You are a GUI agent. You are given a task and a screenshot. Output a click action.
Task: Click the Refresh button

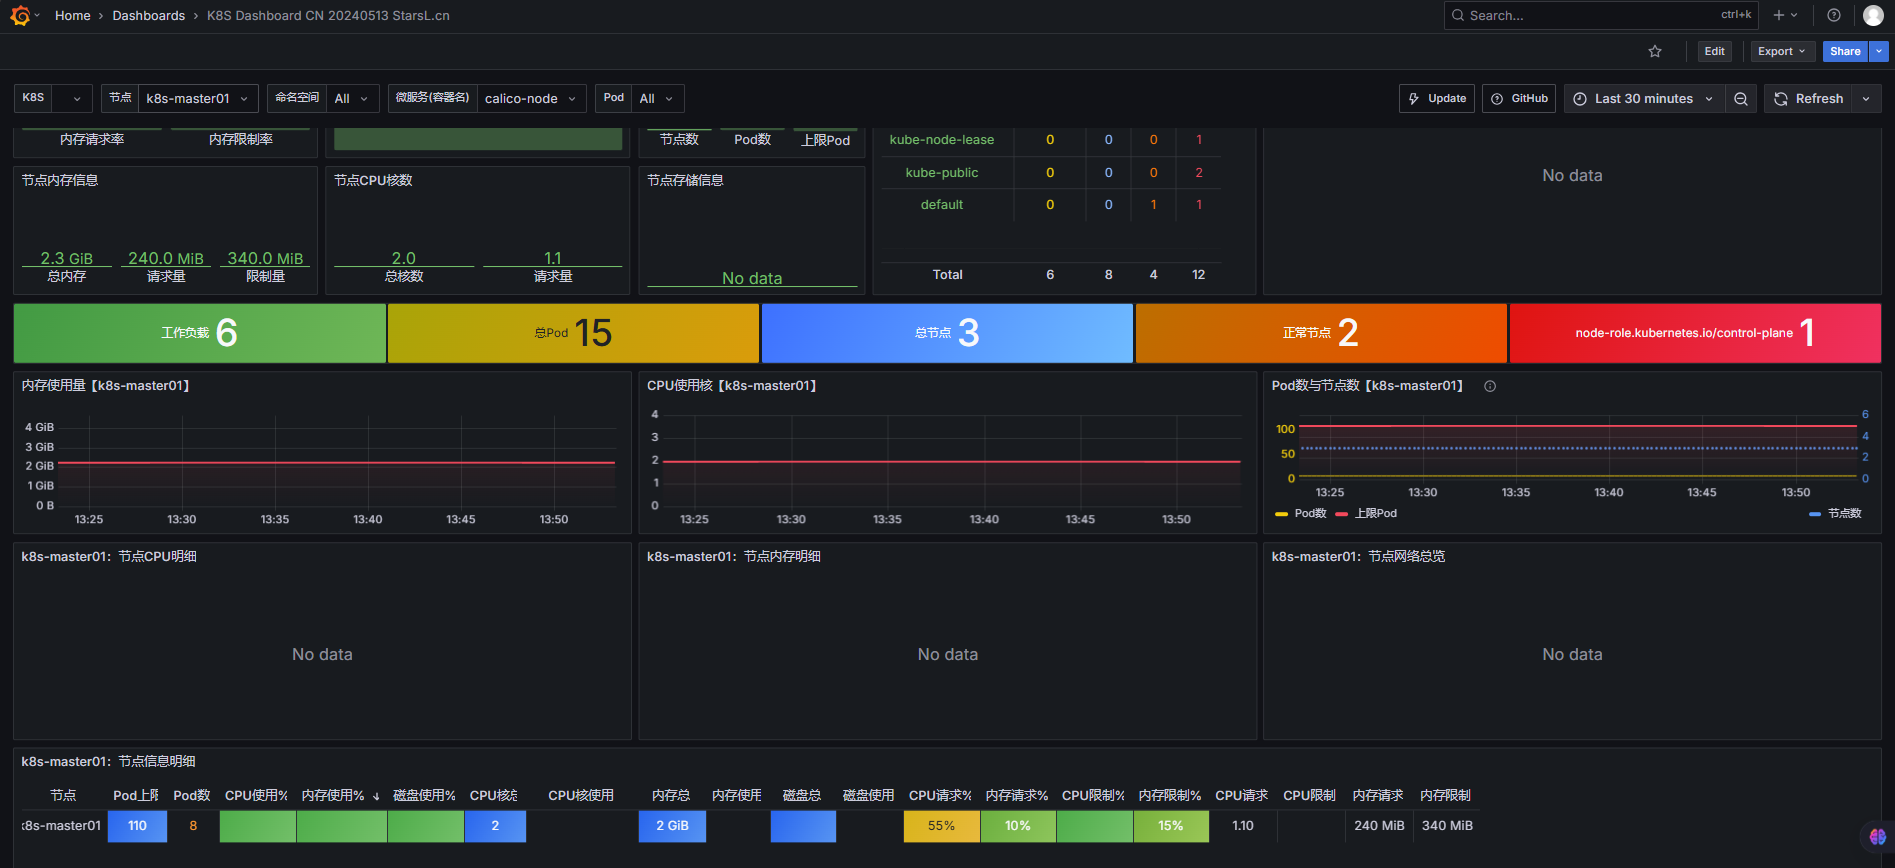click(1809, 98)
